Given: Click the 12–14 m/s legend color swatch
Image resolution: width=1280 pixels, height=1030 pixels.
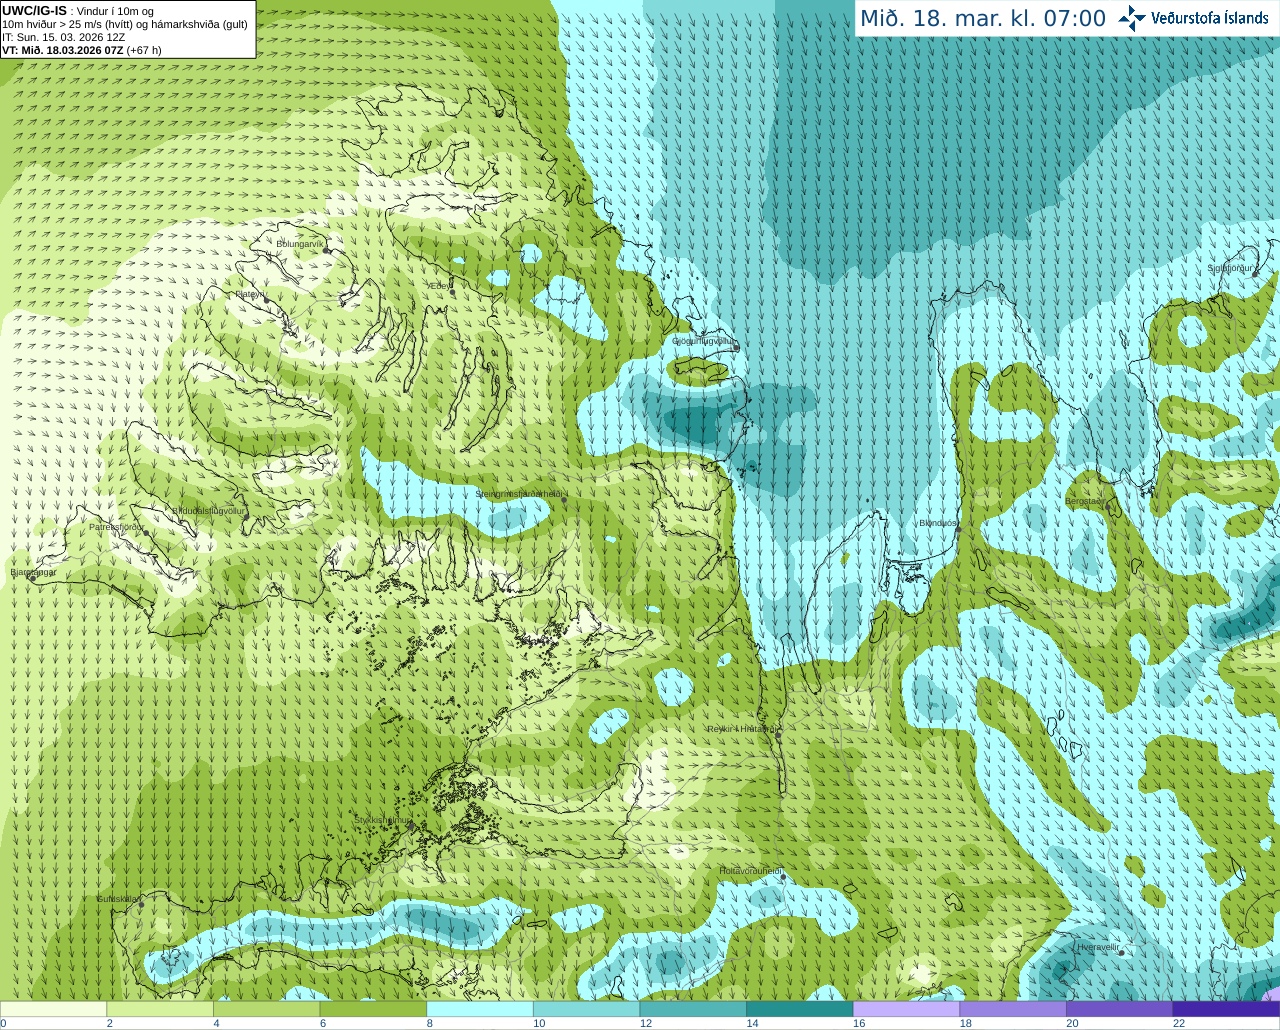Looking at the screenshot, I should click(693, 1009).
